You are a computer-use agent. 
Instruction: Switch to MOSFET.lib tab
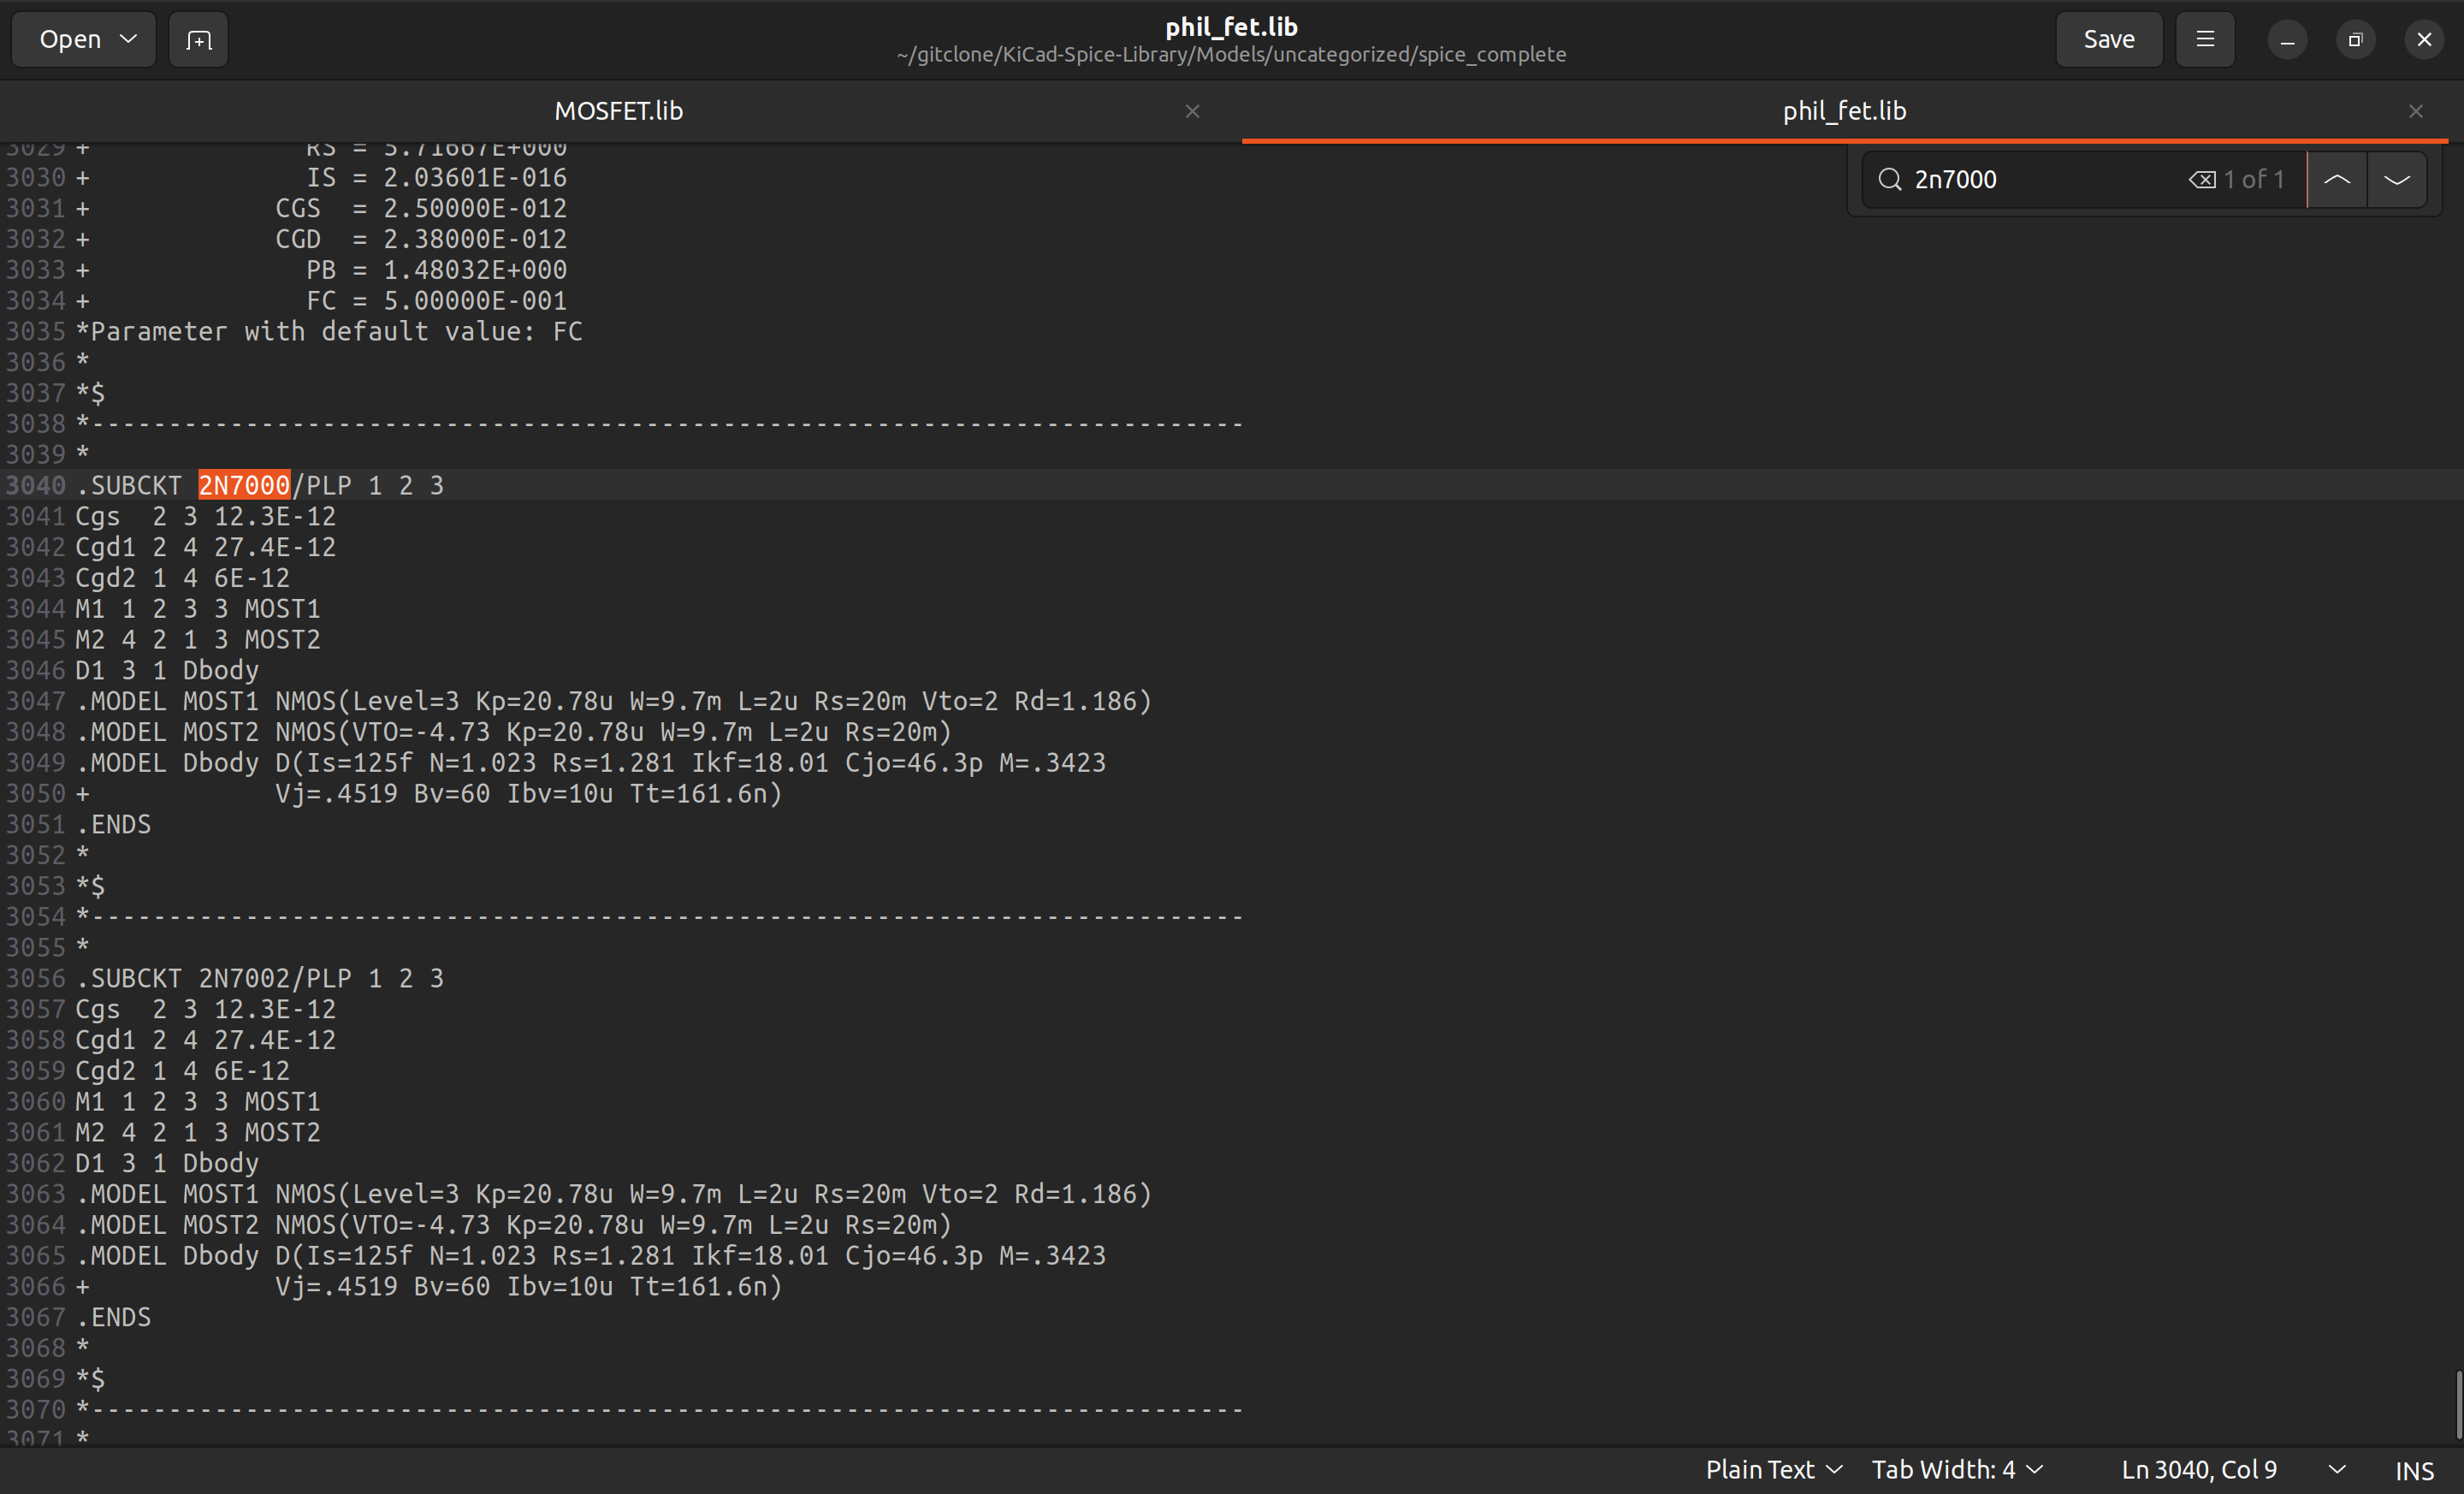619,111
